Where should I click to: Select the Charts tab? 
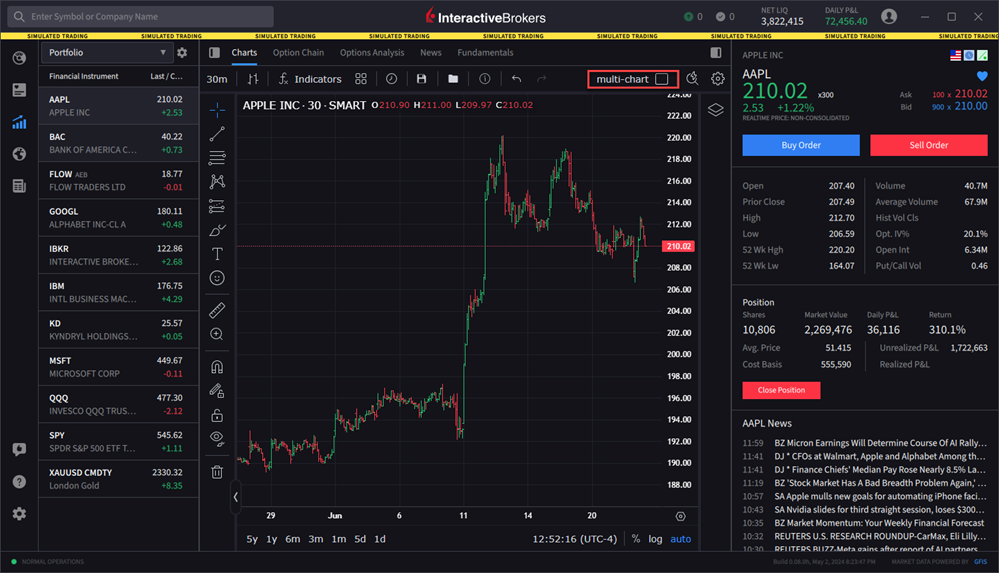coord(244,52)
